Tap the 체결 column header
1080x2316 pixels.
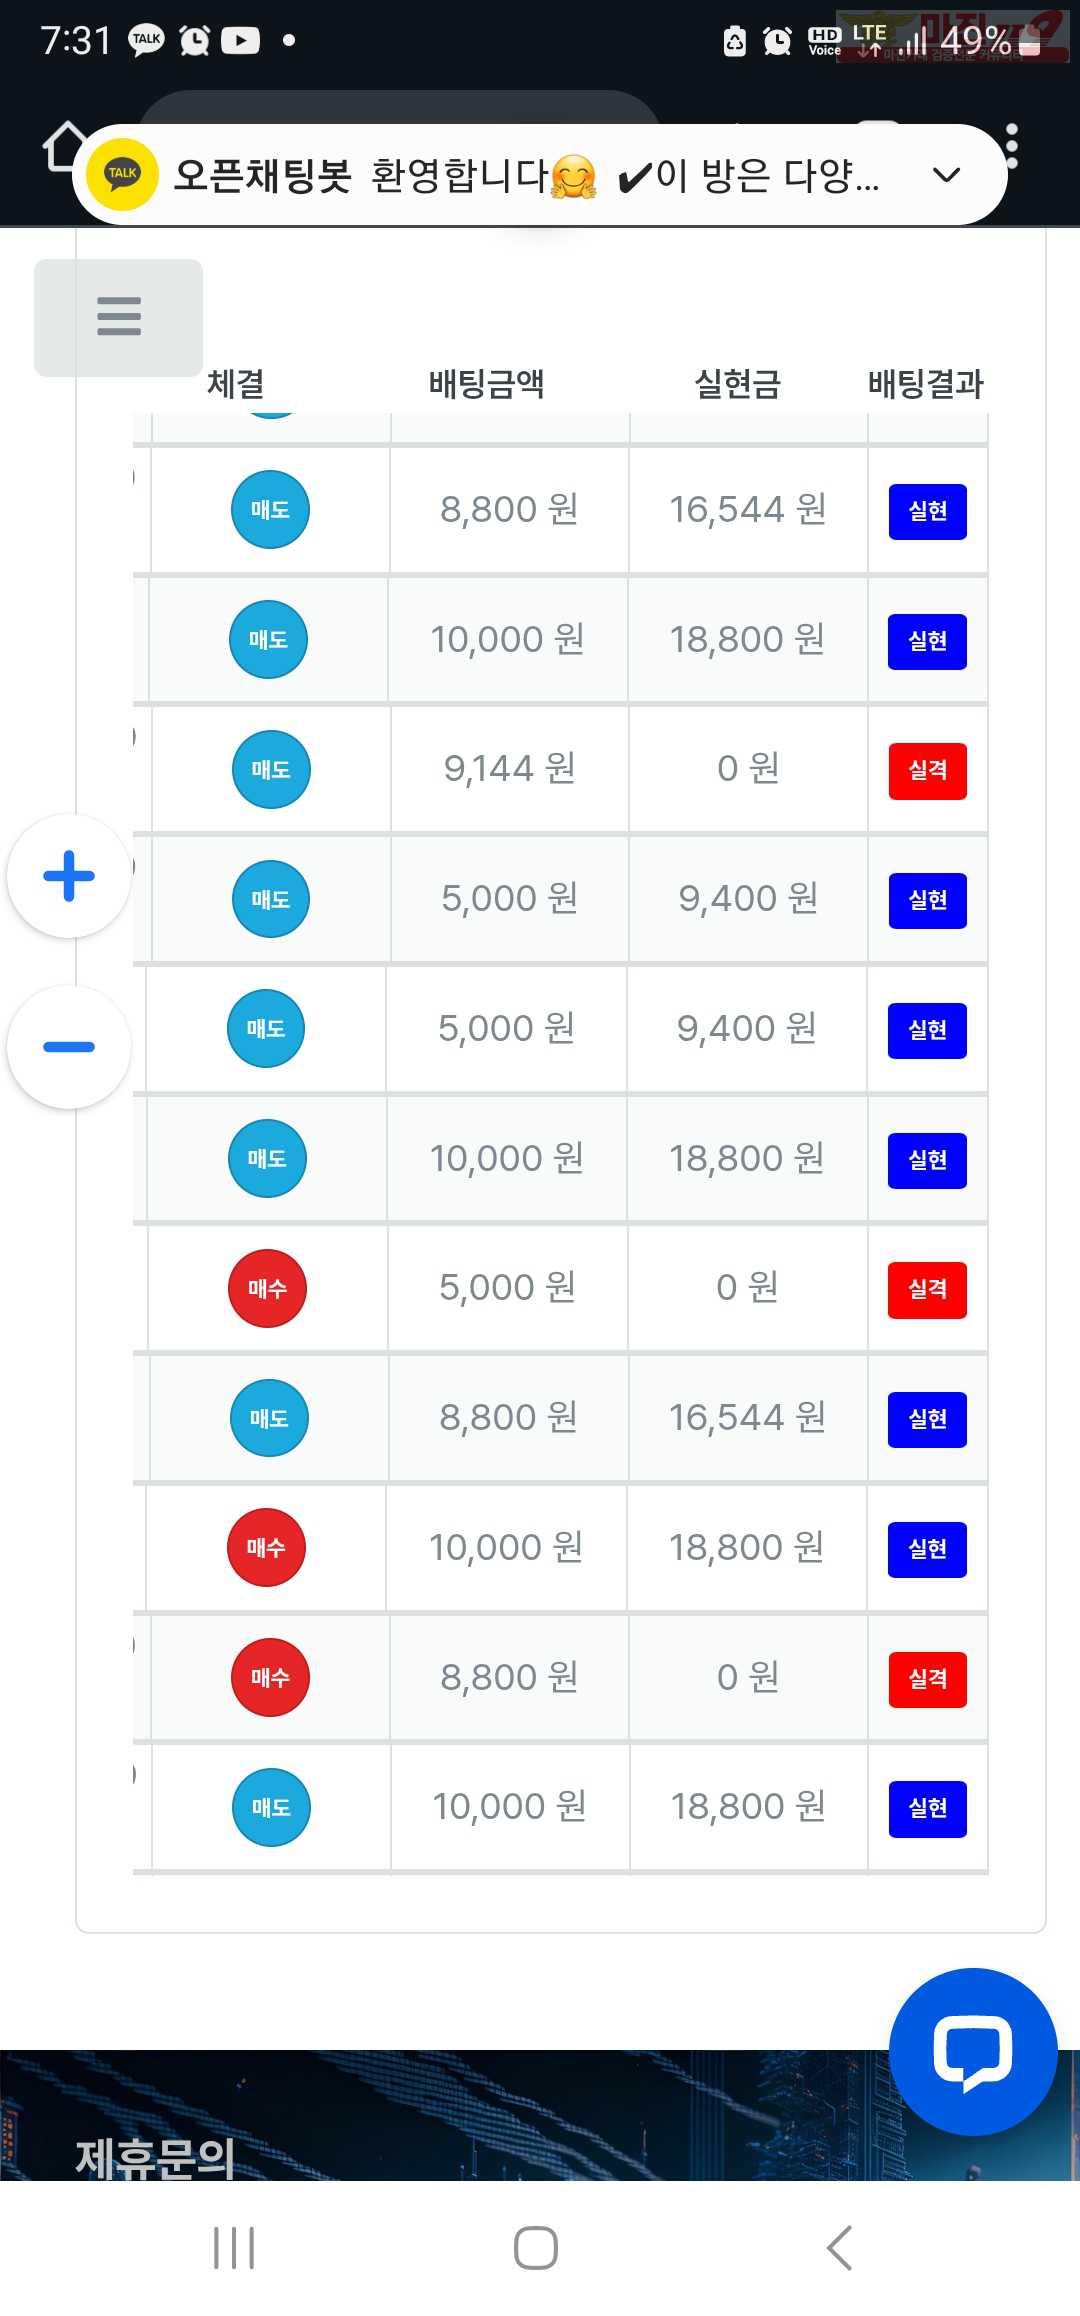pos(236,384)
